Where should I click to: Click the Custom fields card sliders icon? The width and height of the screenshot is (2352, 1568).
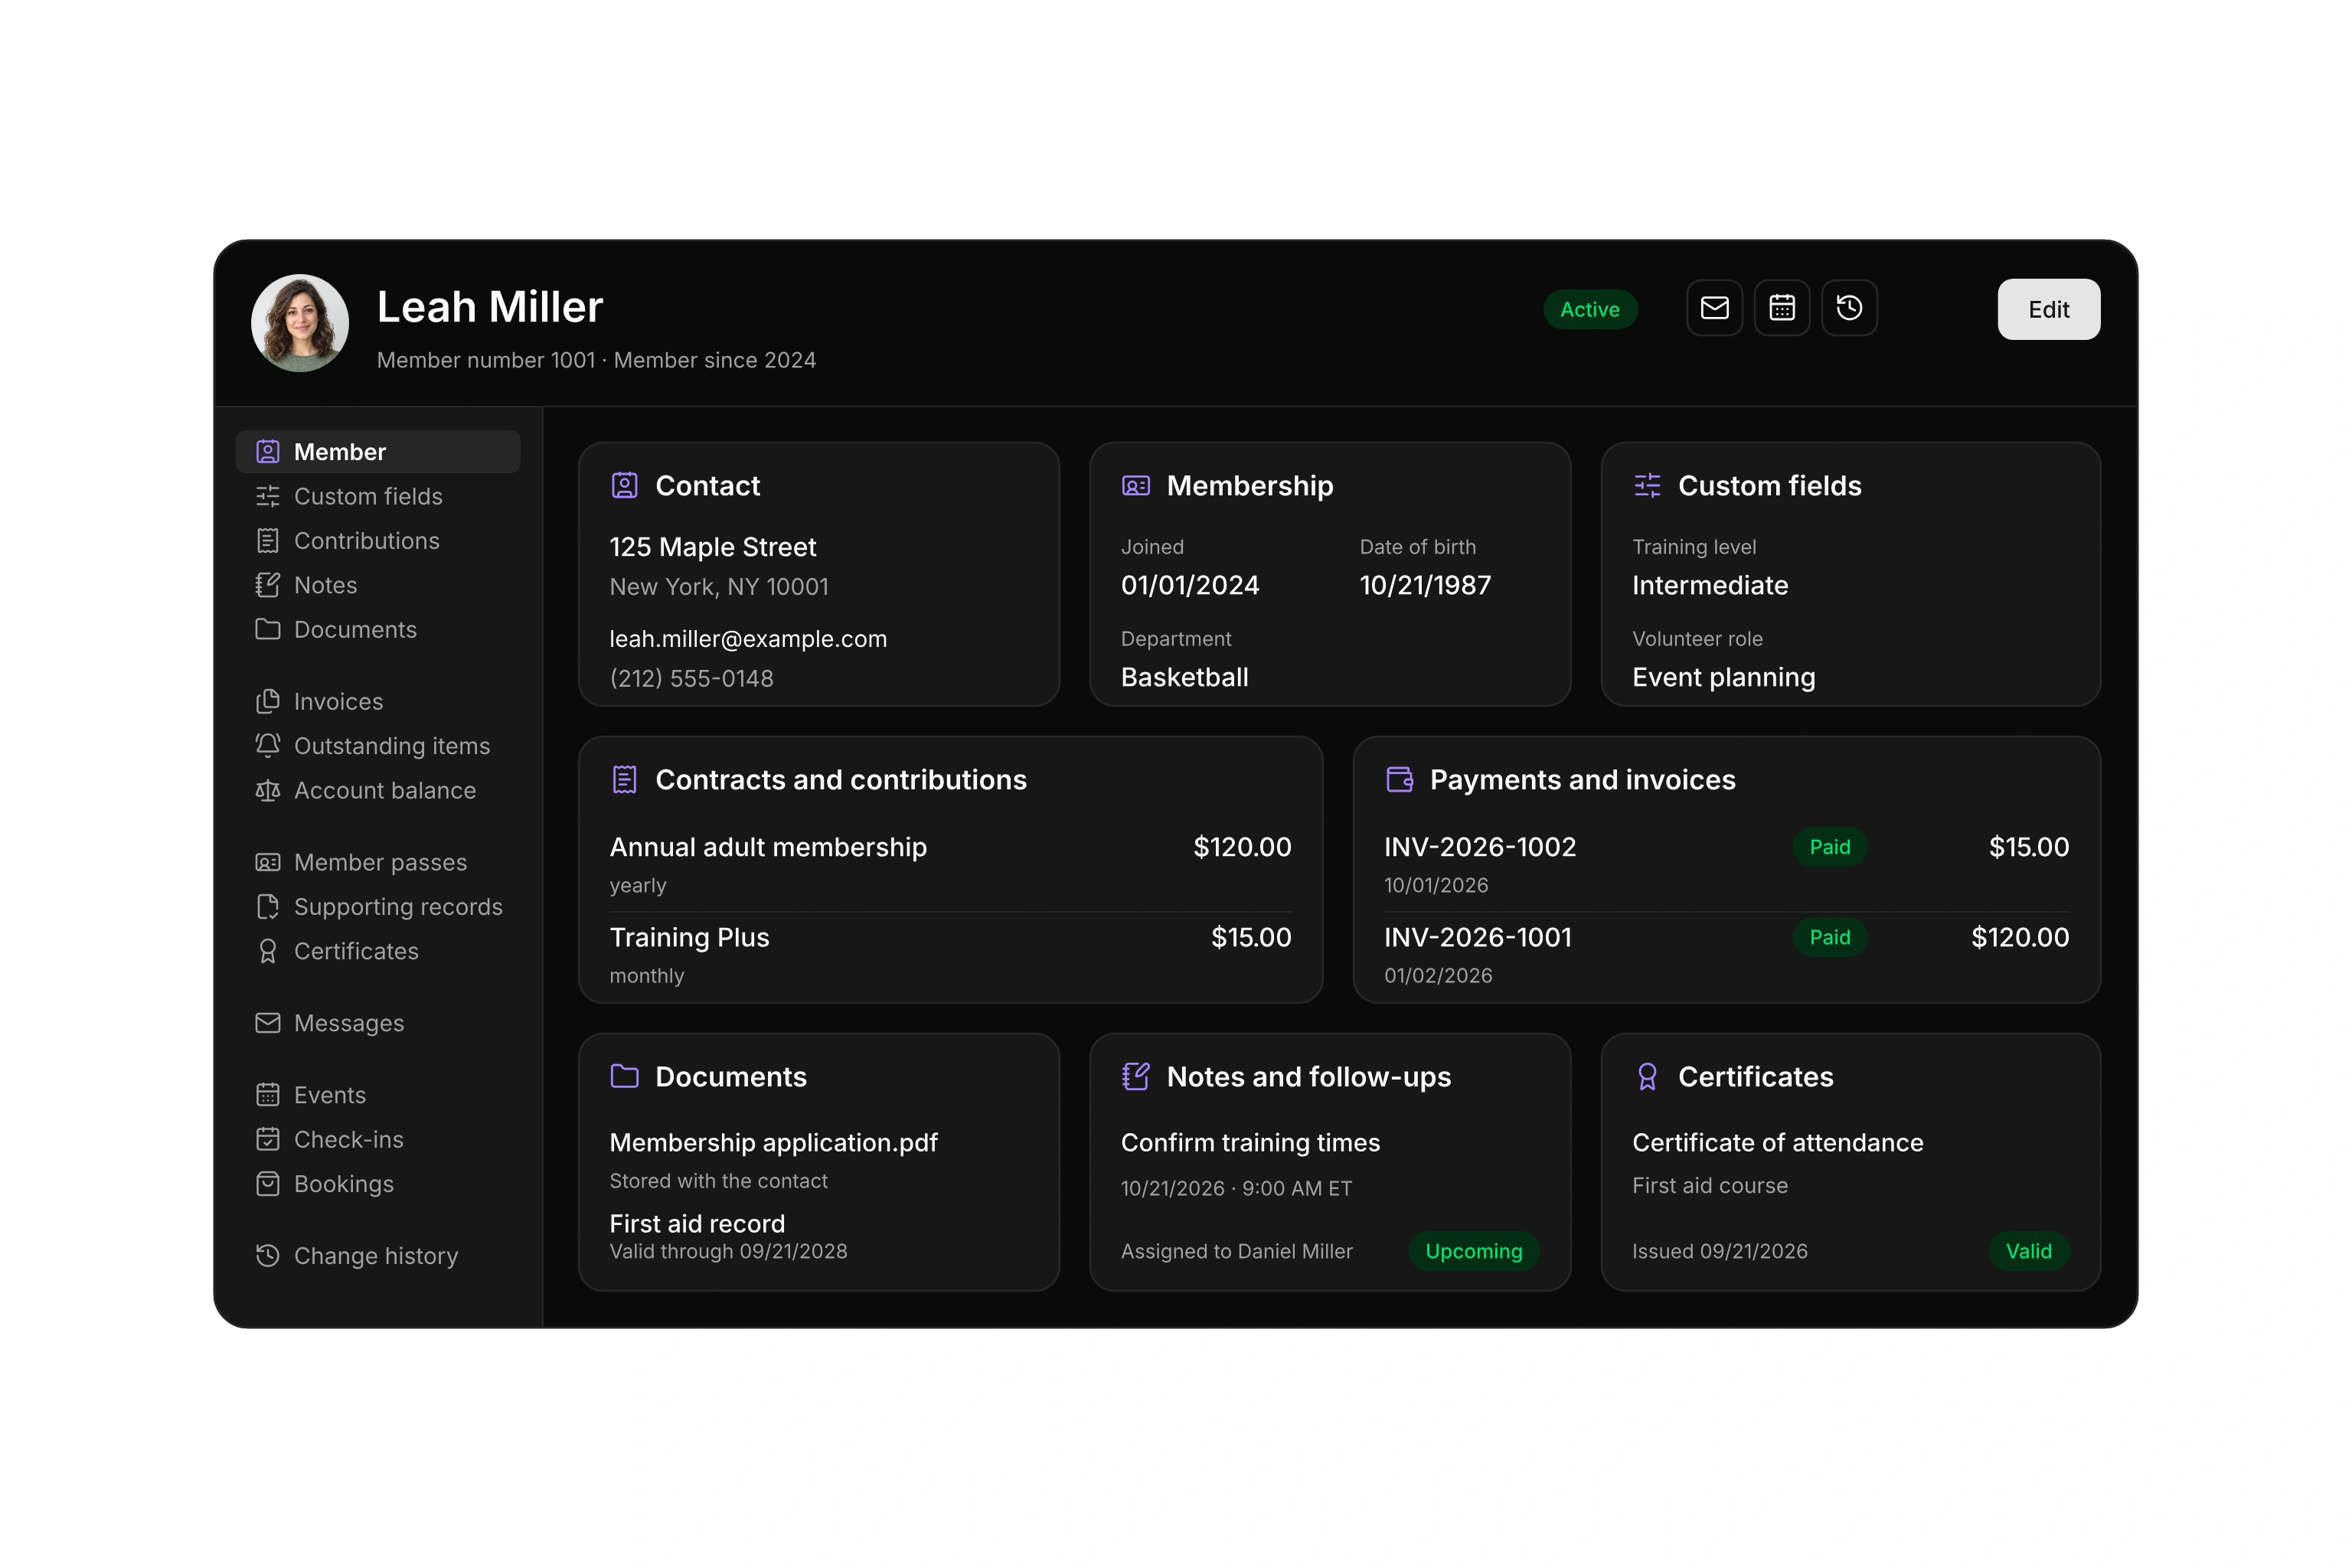point(1647,486)
